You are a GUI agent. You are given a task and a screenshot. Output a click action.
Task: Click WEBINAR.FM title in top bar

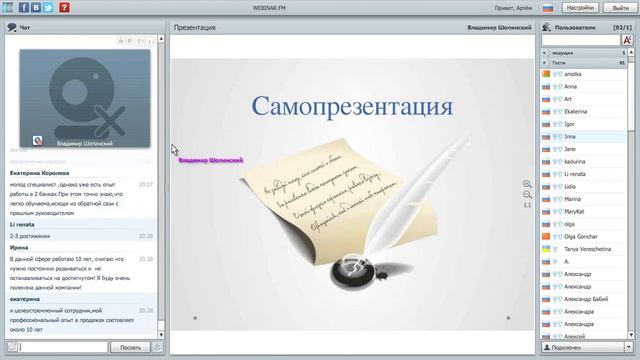pyautogui.click(x=269, y=8)
